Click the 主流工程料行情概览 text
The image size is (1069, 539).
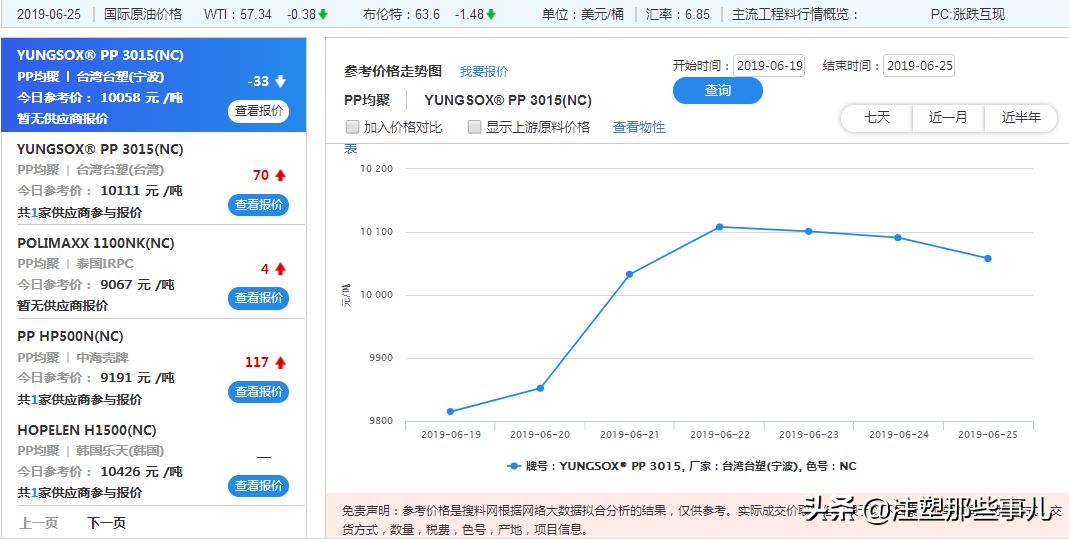click(x=795, y=14)
